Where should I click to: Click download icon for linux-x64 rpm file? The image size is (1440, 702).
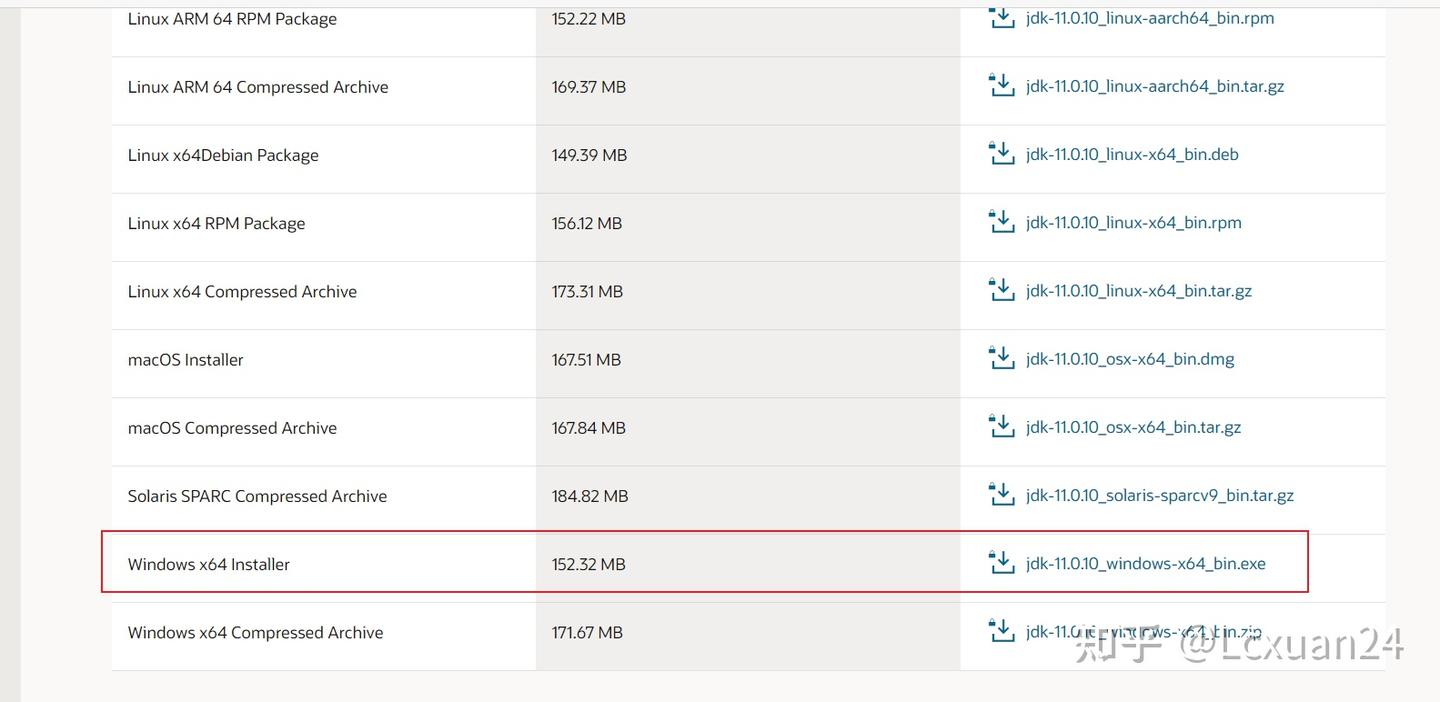(1001, 222)
